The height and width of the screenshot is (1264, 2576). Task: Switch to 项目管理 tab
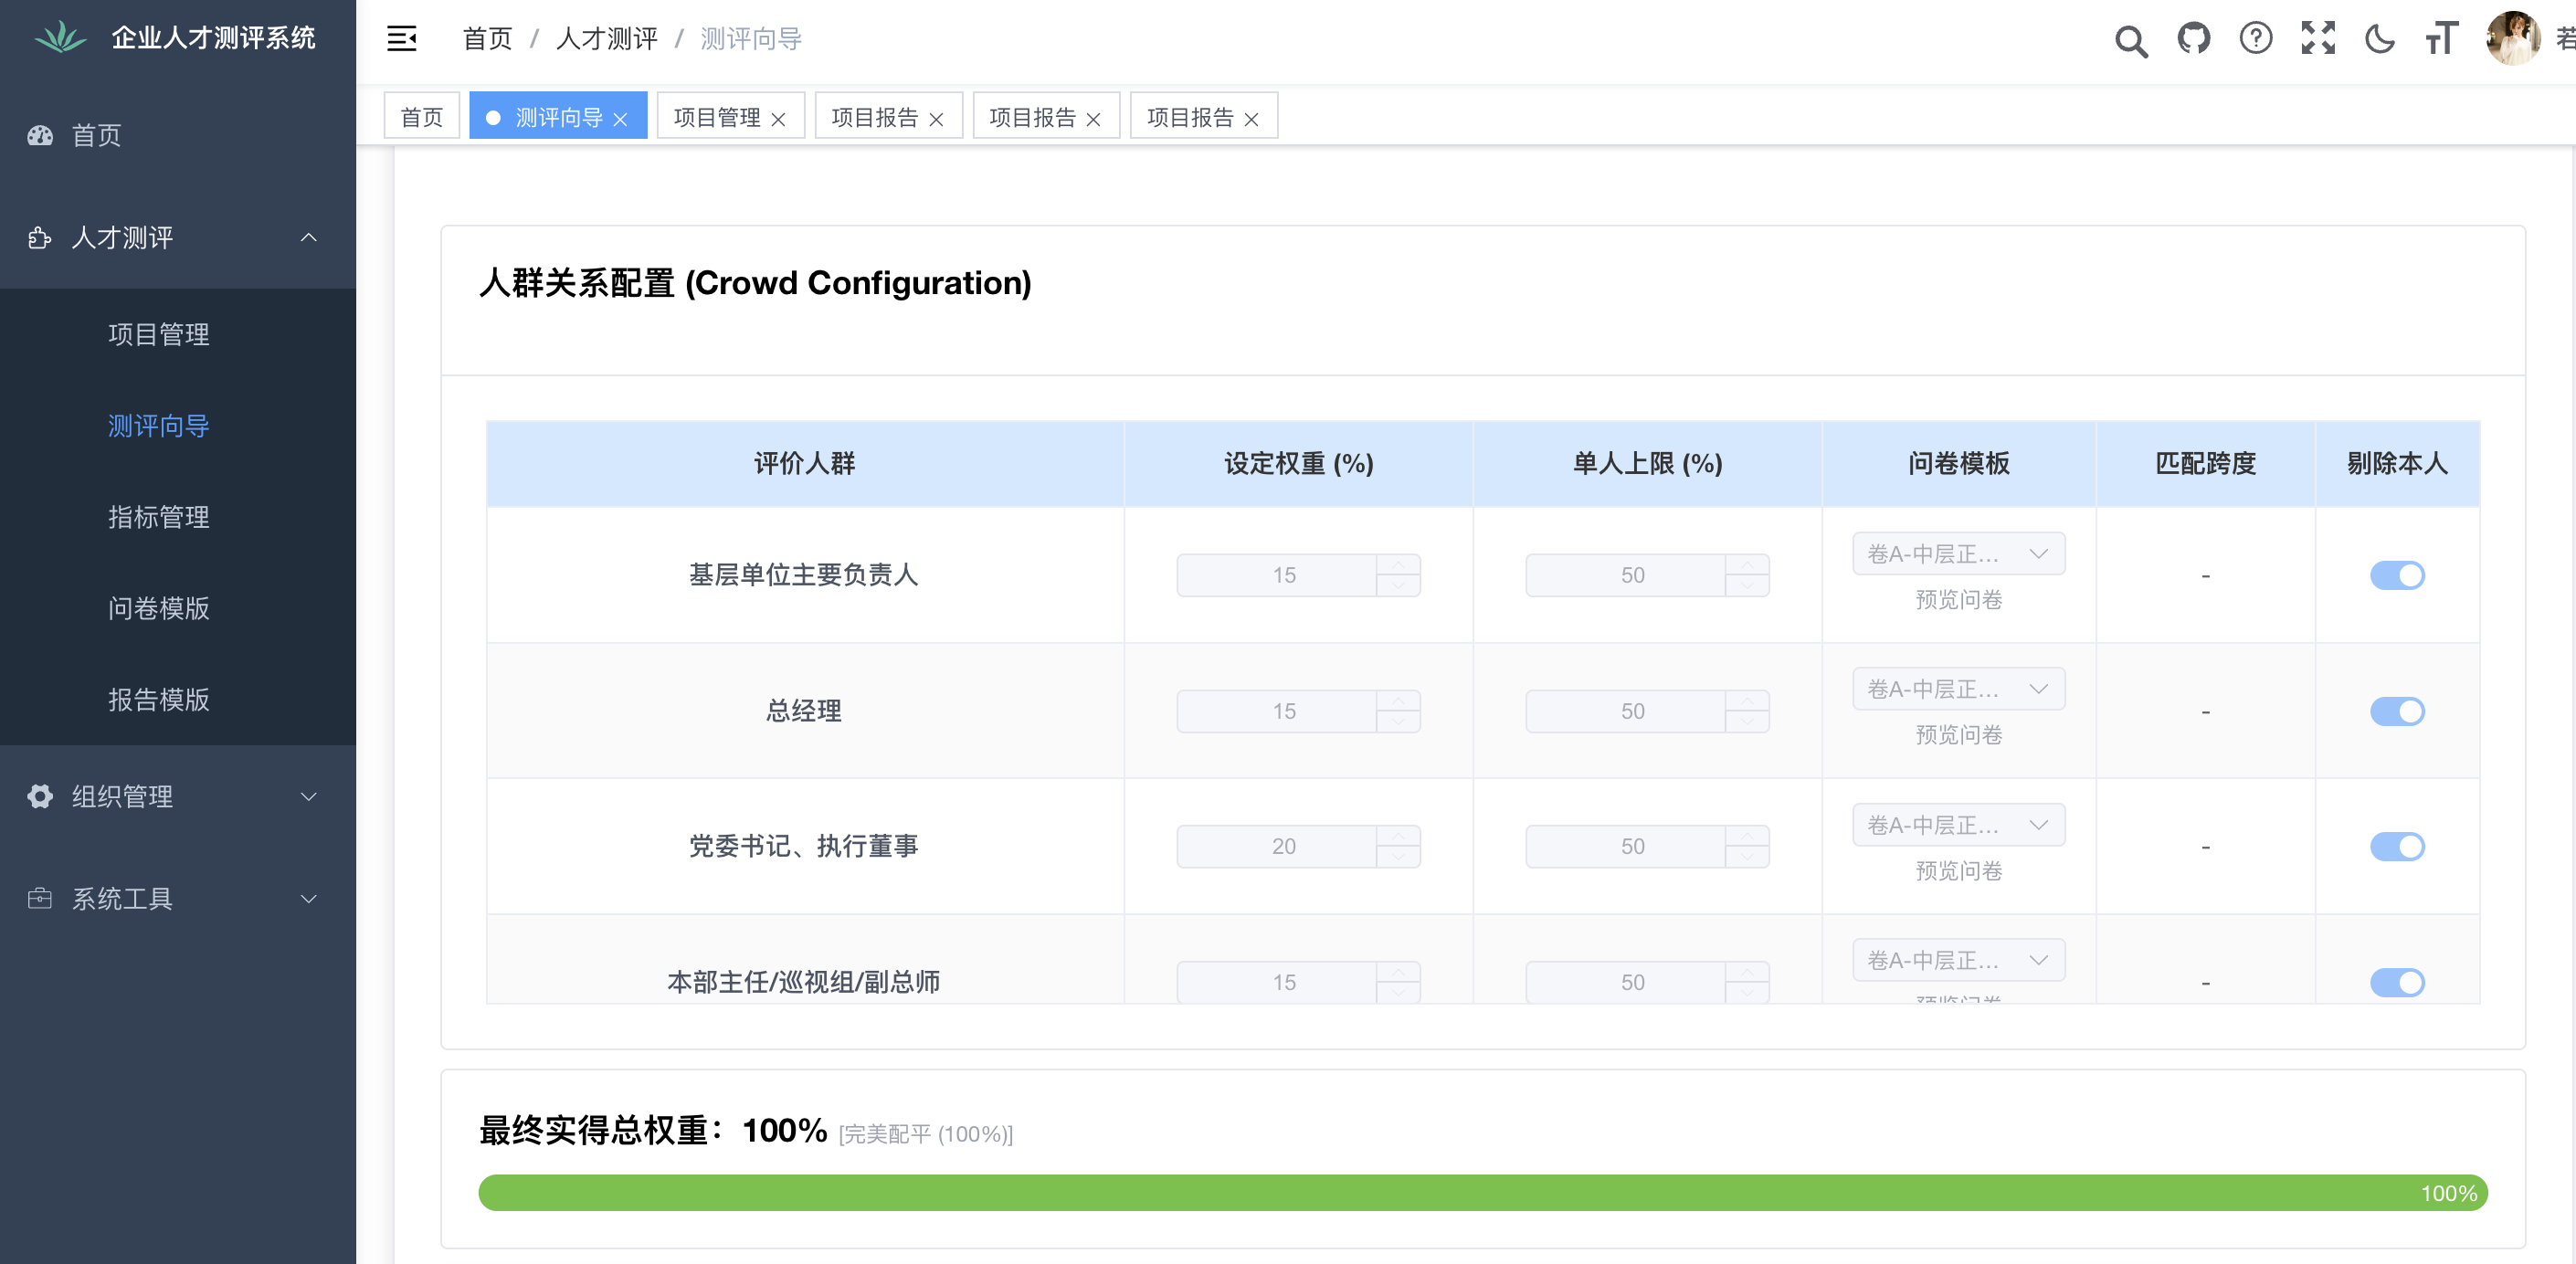point(717,118)
